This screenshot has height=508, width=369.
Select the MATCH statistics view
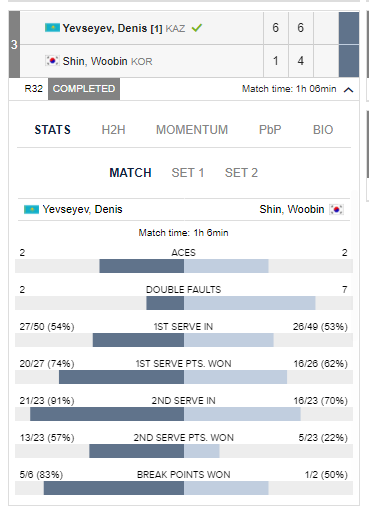coord(131,173)
